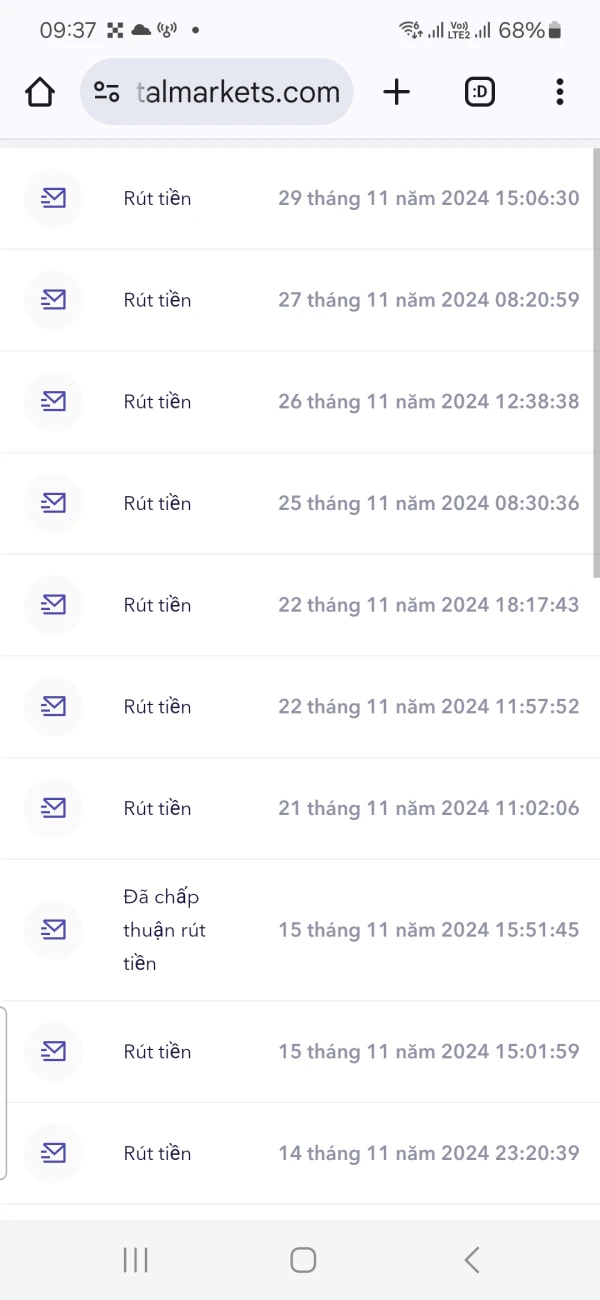This screenshot has height=1300, width=600.
Task: Open the Home icon in the browser toolbar
Action: tap(39, 91)
